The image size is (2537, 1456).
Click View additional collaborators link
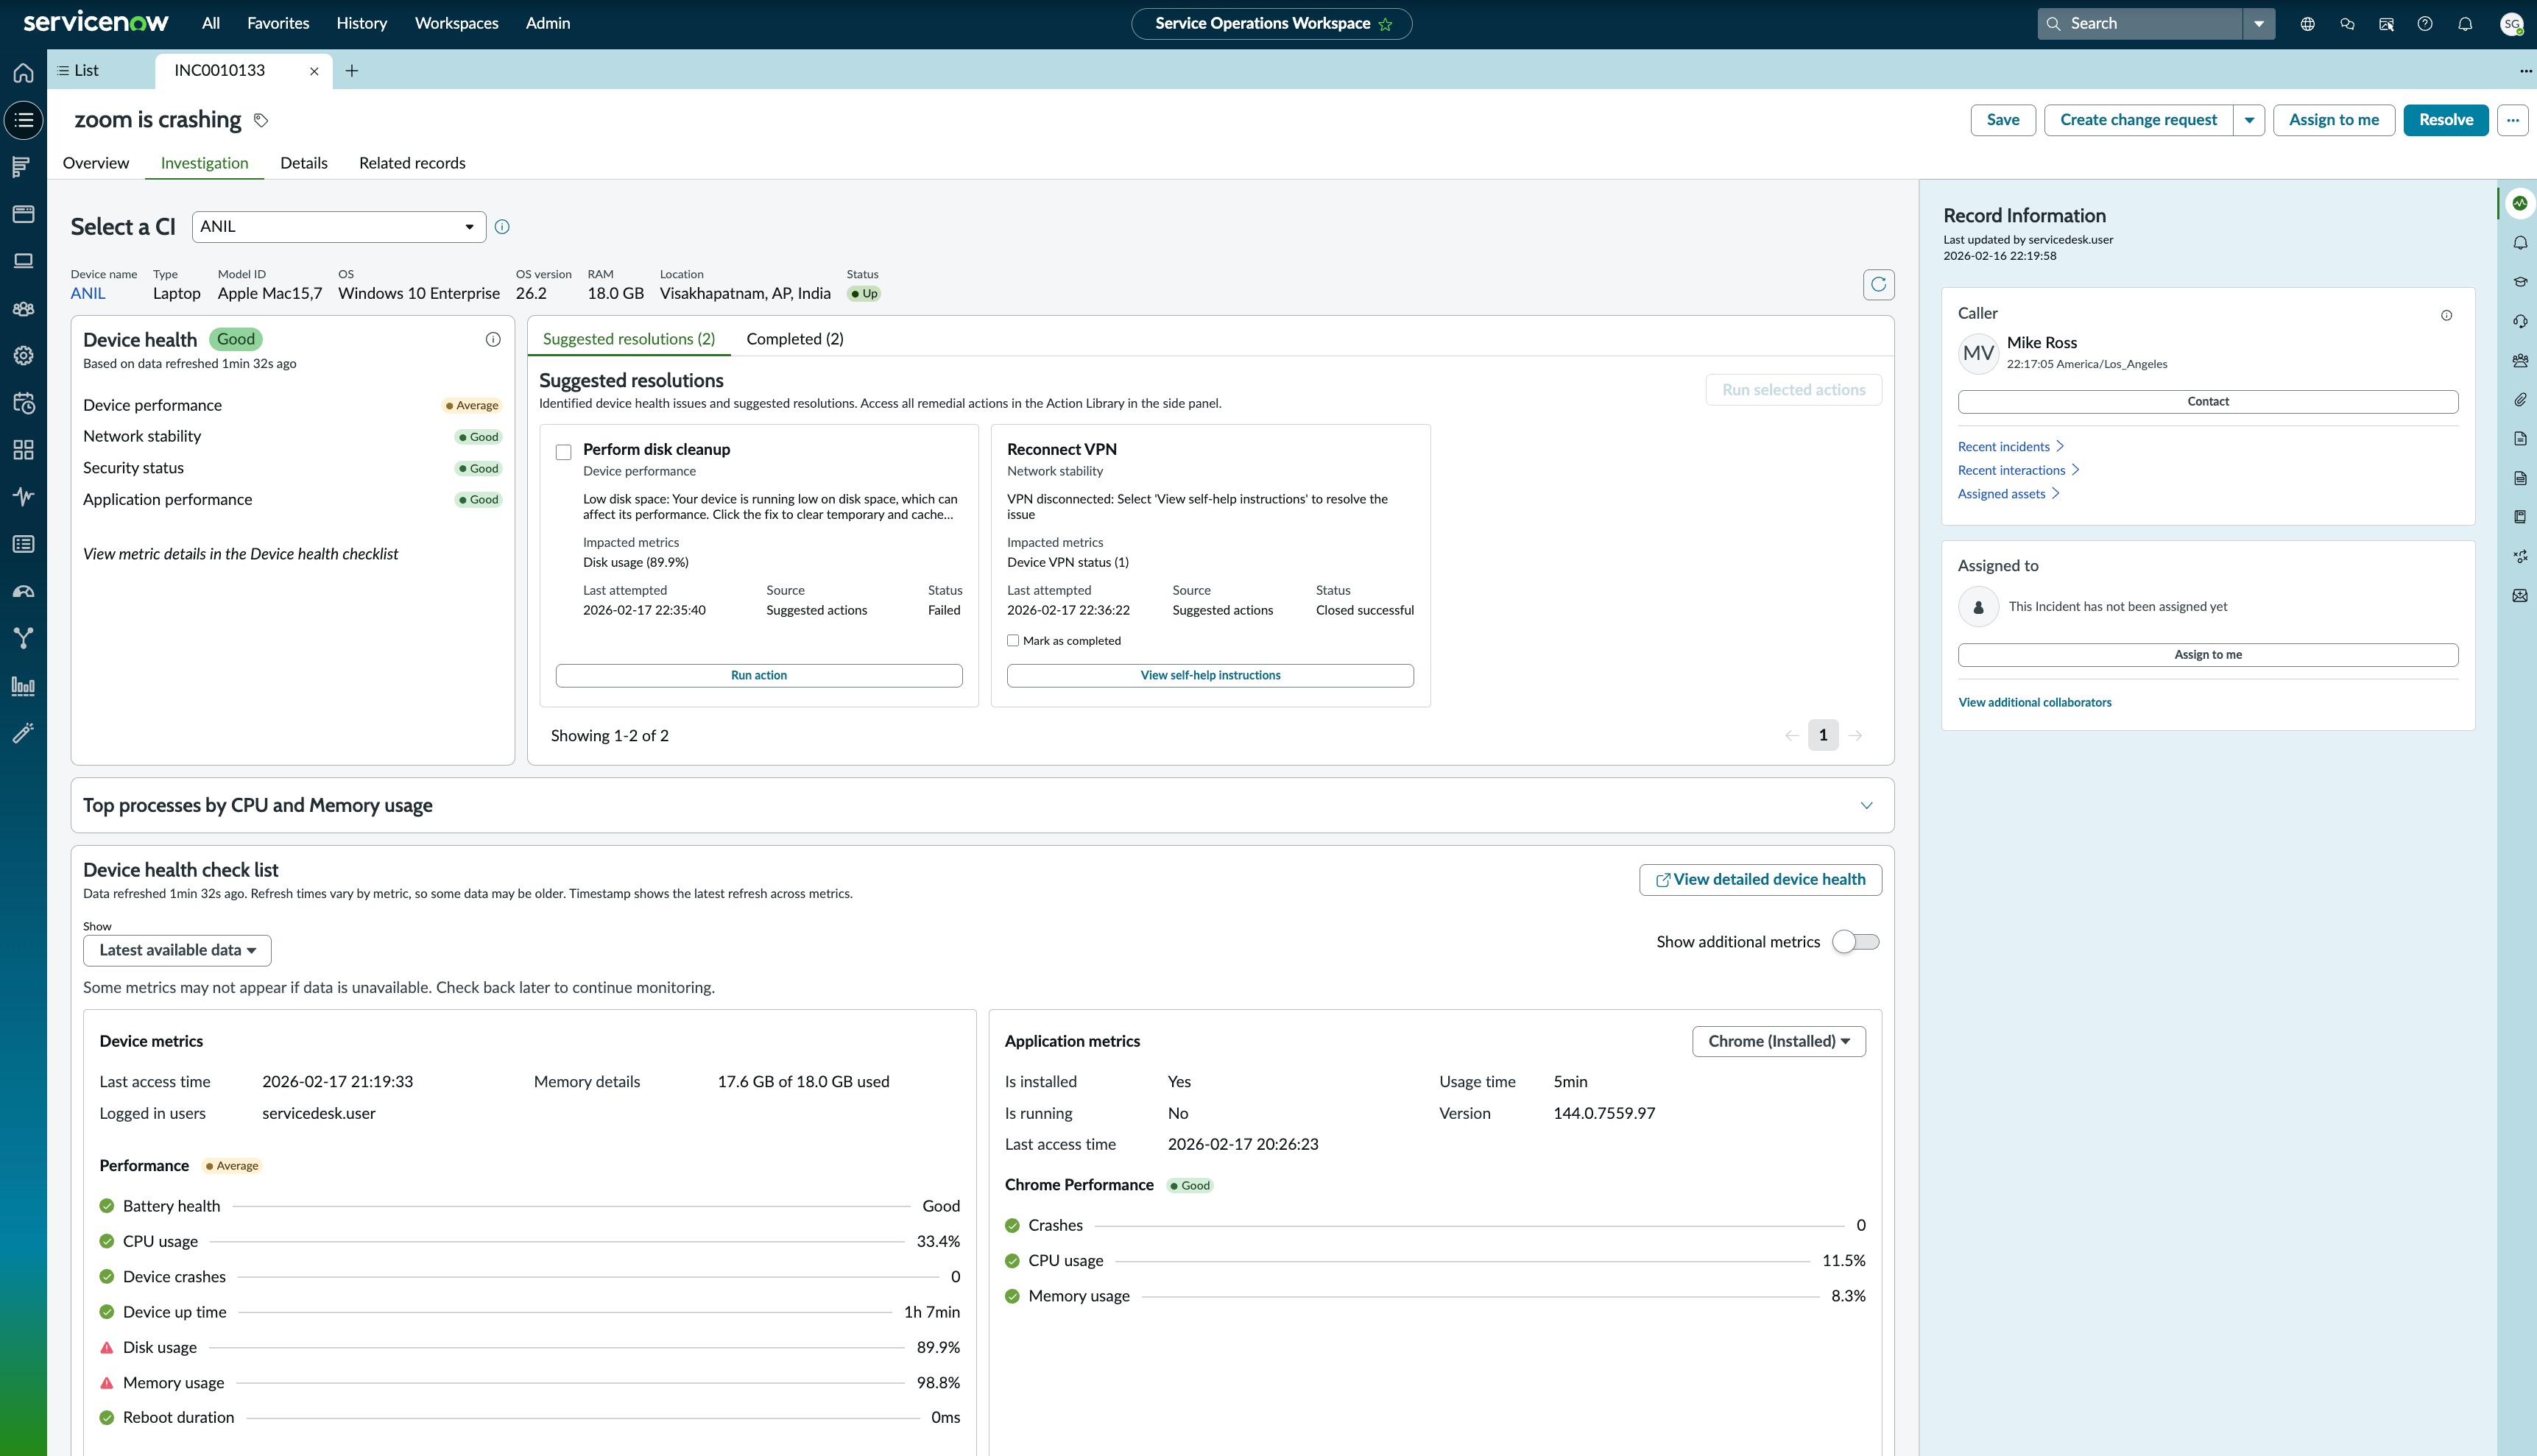click(2034, 703)
